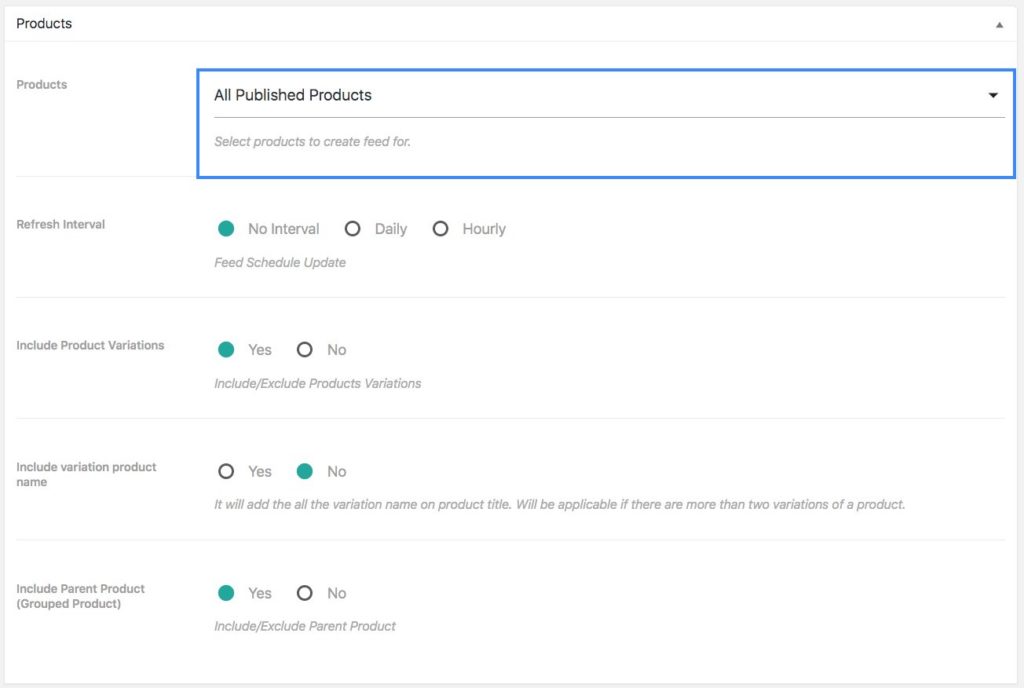
Task: Select Yes for Include Product Variations
Action: point(226,350)
